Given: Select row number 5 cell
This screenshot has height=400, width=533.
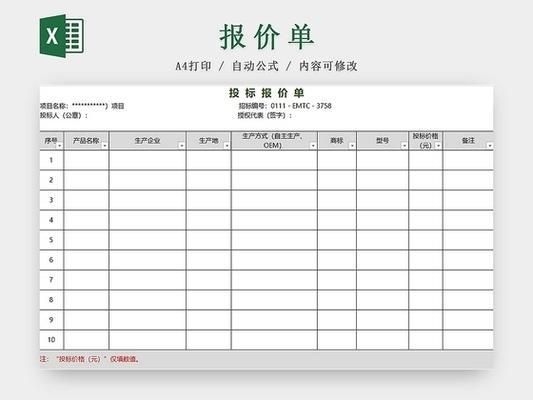Looking at the screenshot, I should click(x=51, y=240).
